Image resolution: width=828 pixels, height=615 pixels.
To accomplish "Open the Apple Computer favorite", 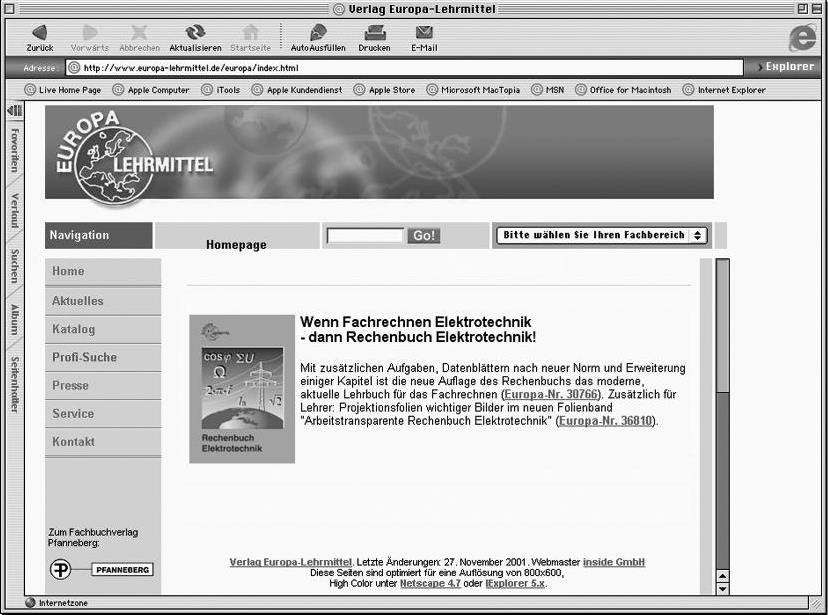I will pyautogui.click(x=151, y=90).
